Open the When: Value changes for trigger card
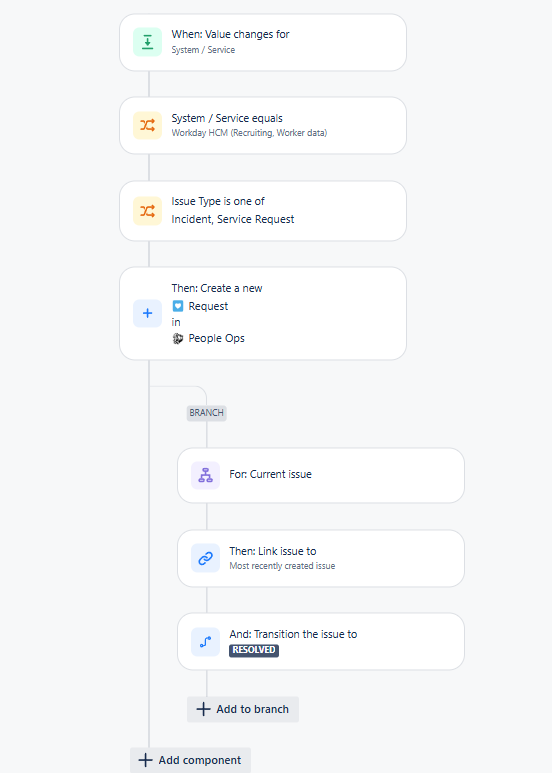This screenshot has width=552, height=773. click(263, 42)
